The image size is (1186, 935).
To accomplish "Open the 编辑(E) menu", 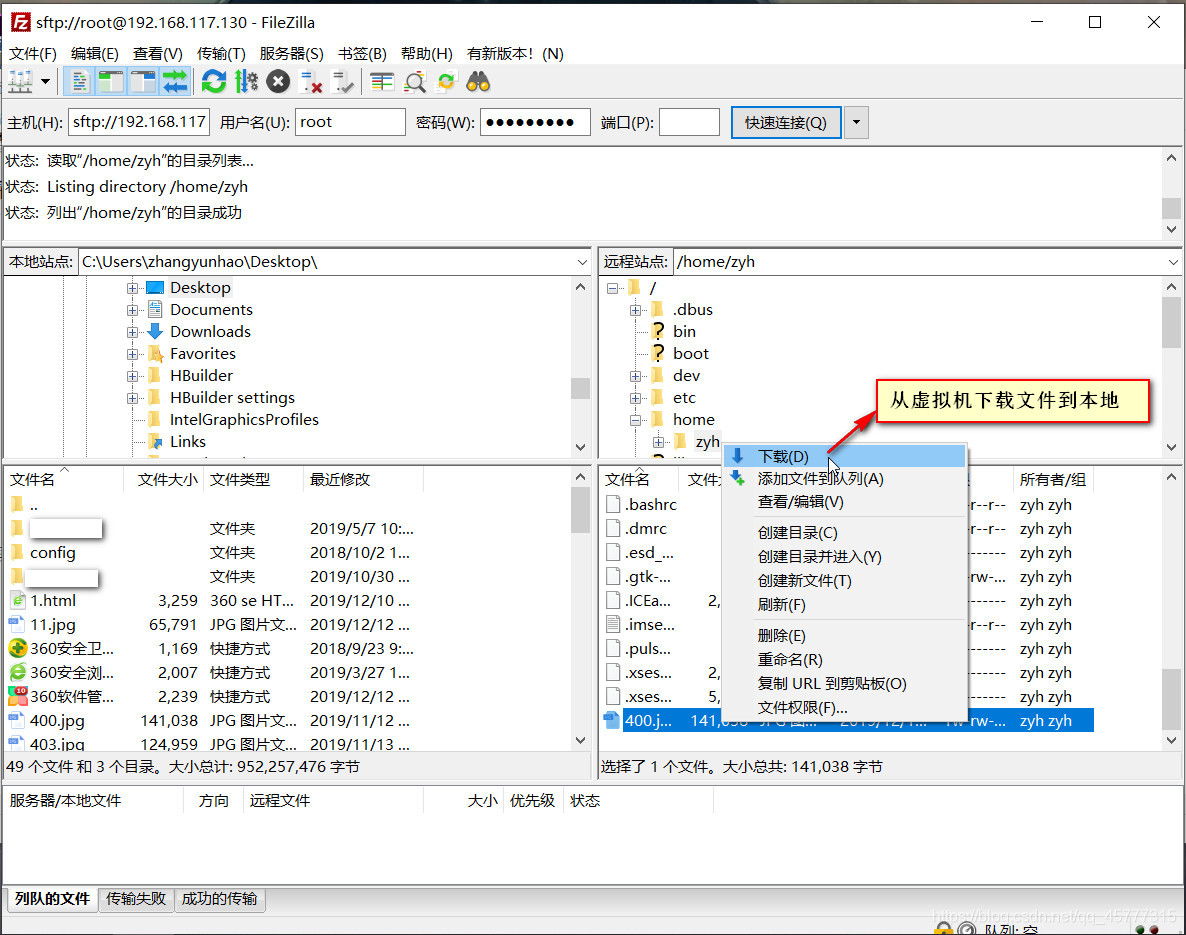I will [95, 54].
